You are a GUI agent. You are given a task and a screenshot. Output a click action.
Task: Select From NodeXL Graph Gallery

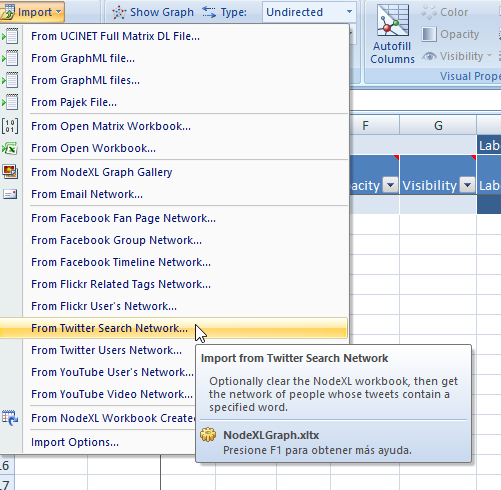173,172
